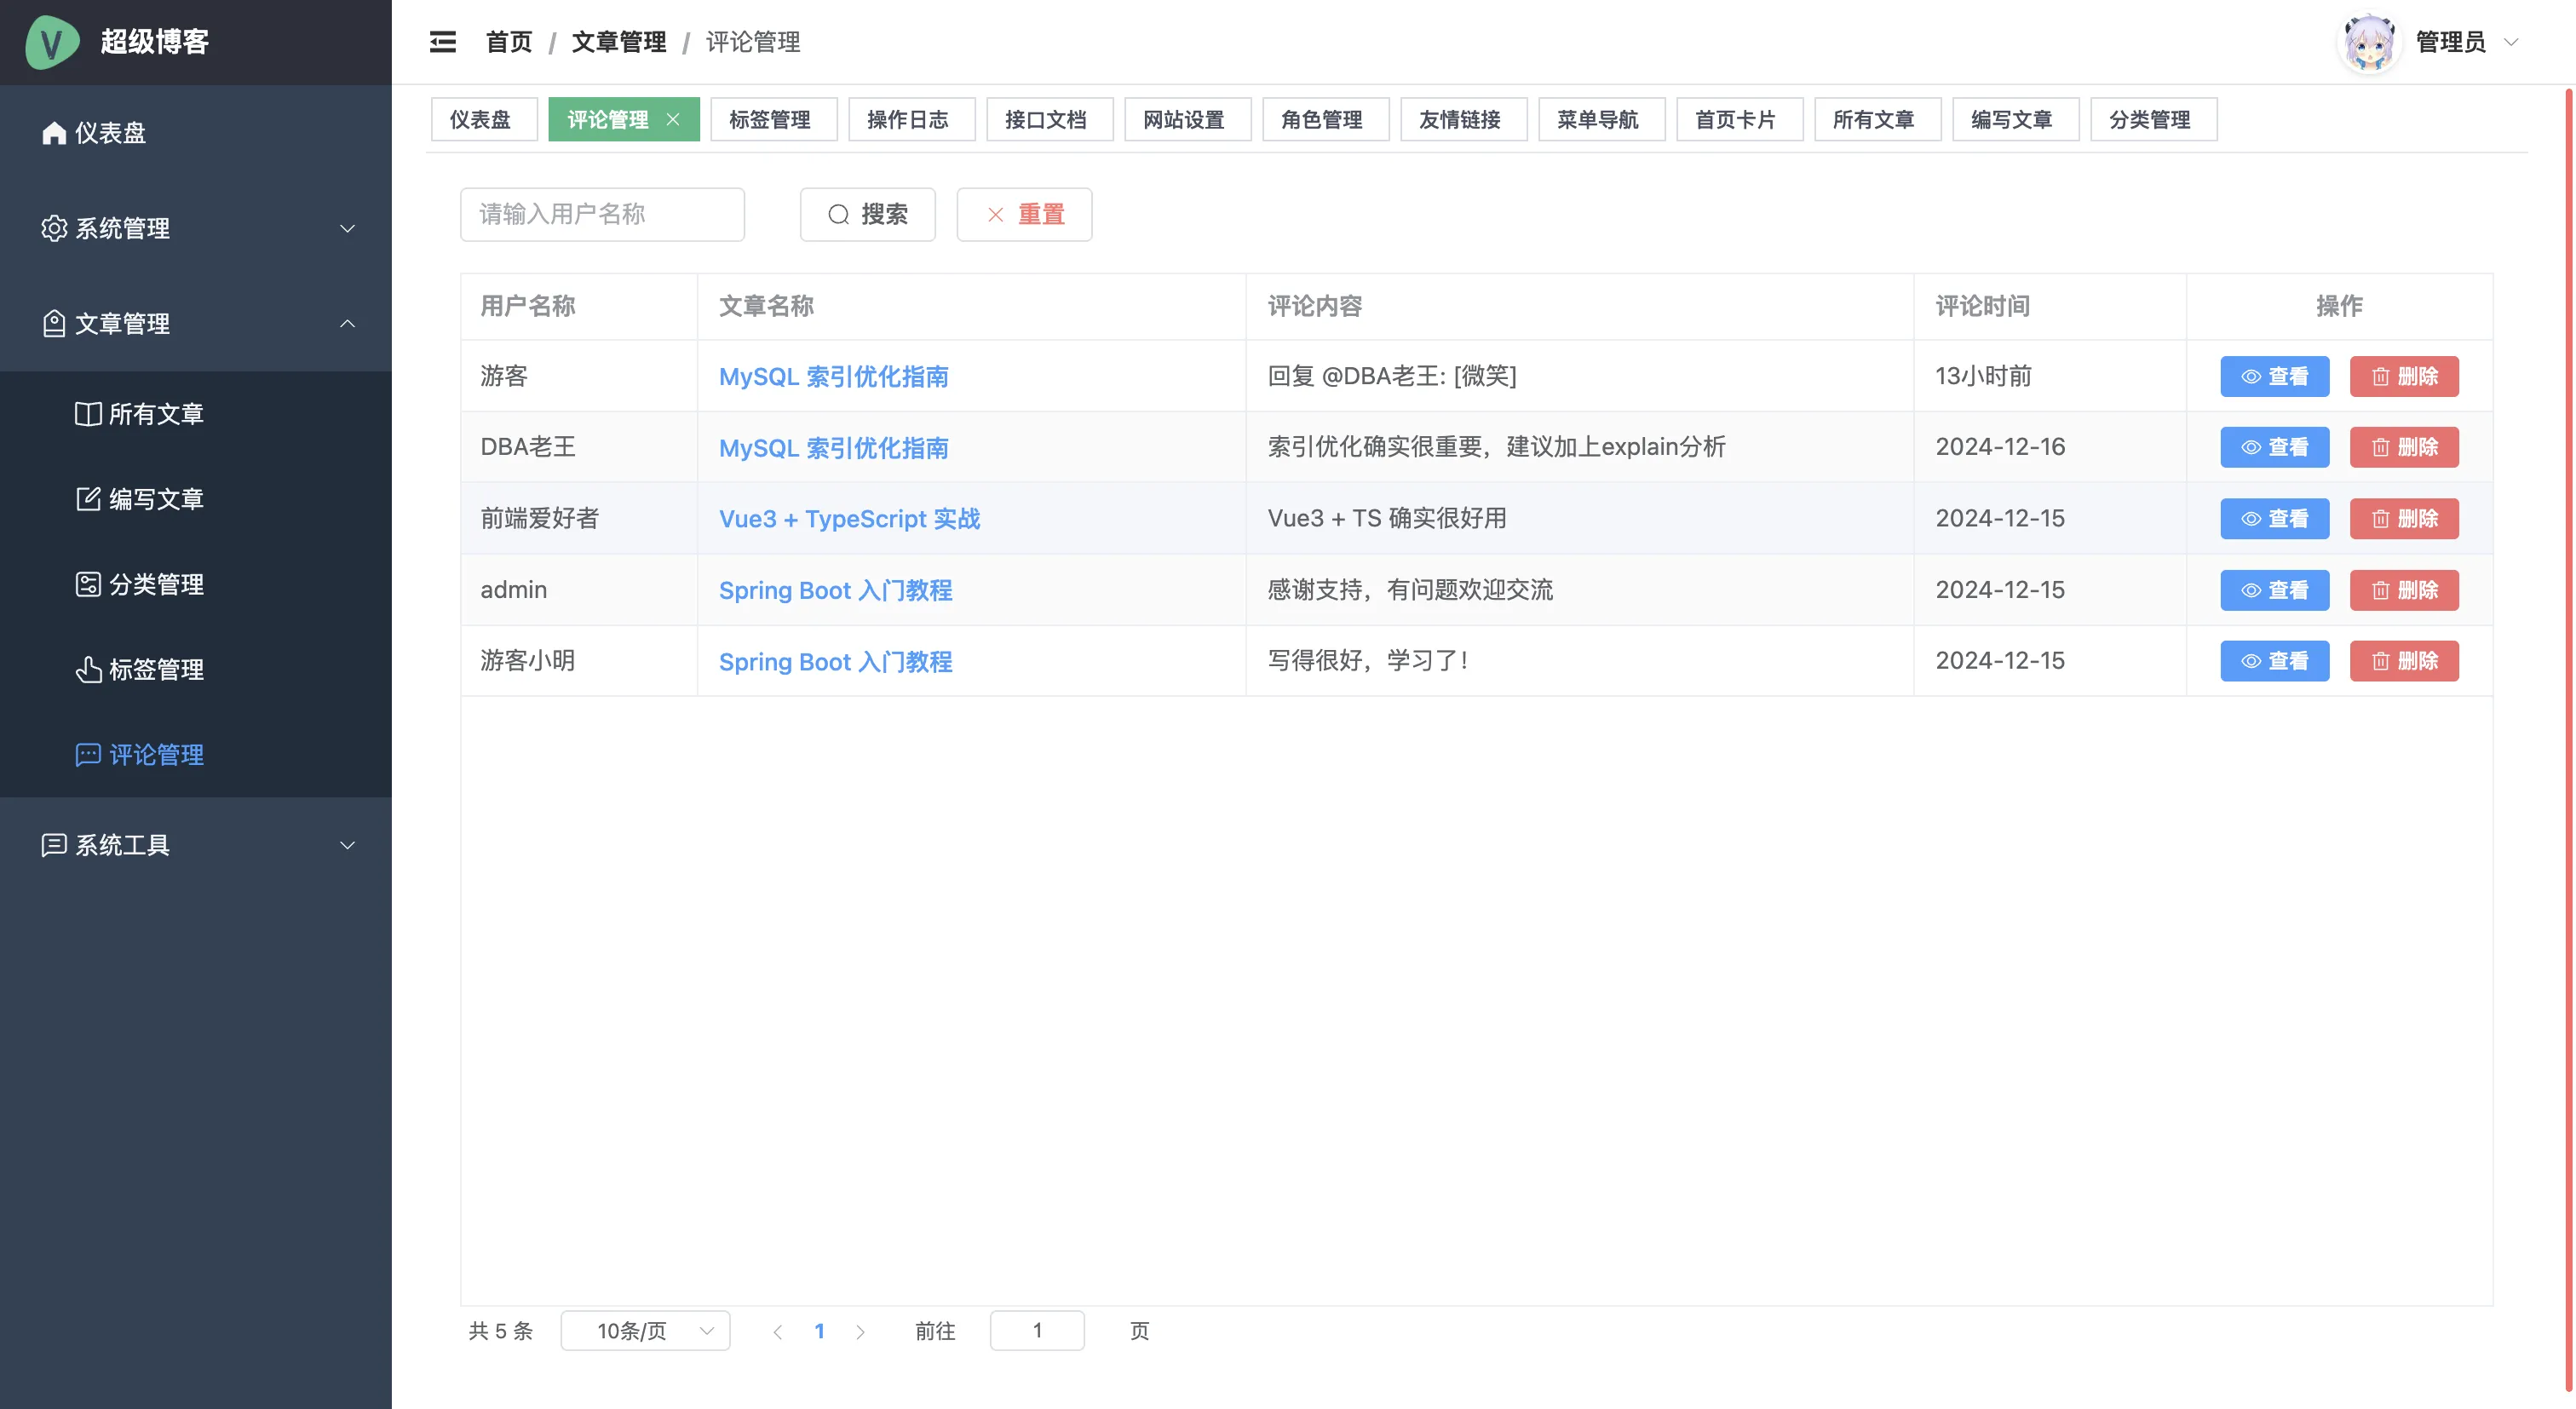2576x1409 pixels.
Task: Expand the 系统工具 sidebar menu
Action: pyautogui.click(x=196, y=845)
